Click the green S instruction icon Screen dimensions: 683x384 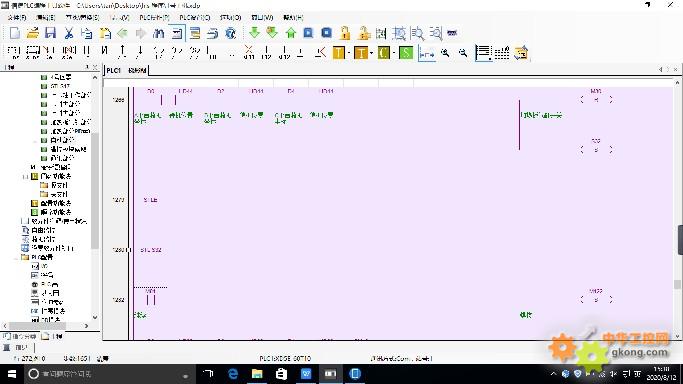[x=406, y=53]
